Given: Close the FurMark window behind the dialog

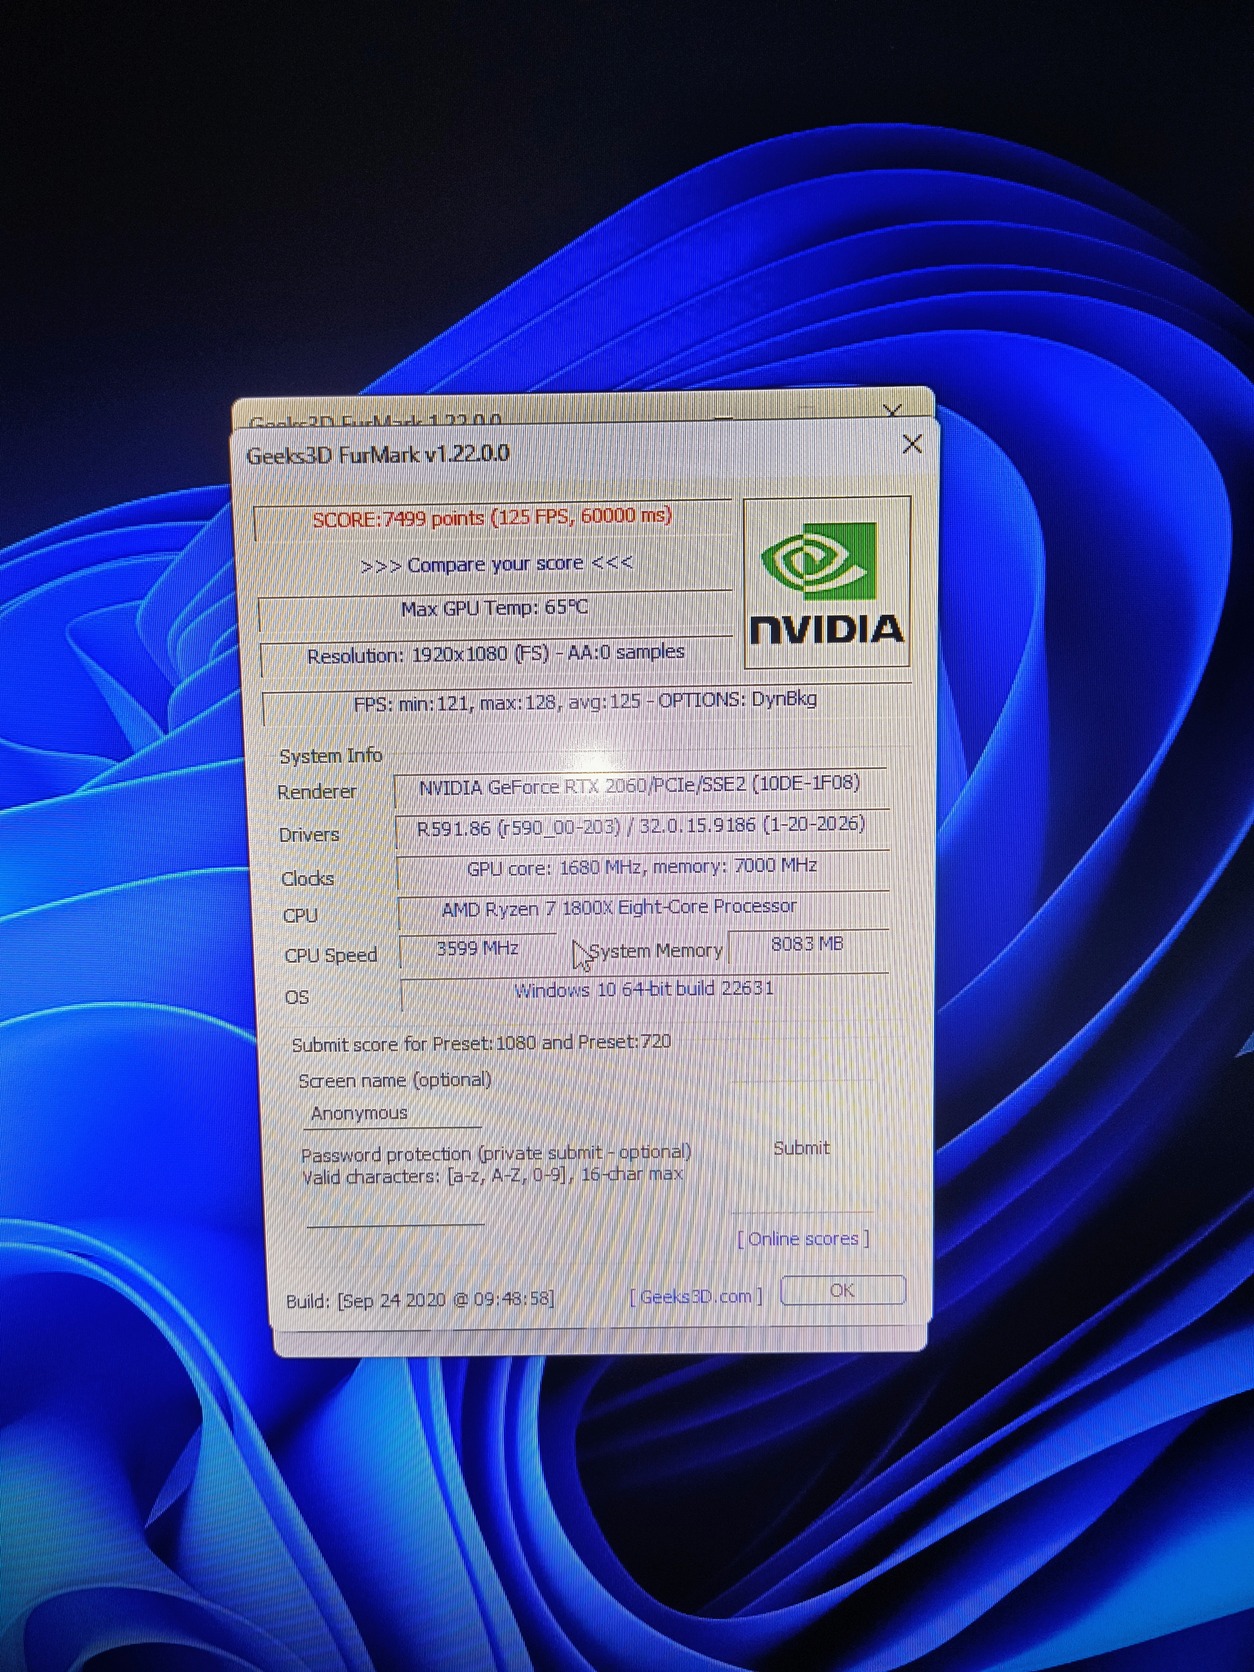Looking at the screenshot, I should (893, 410).
